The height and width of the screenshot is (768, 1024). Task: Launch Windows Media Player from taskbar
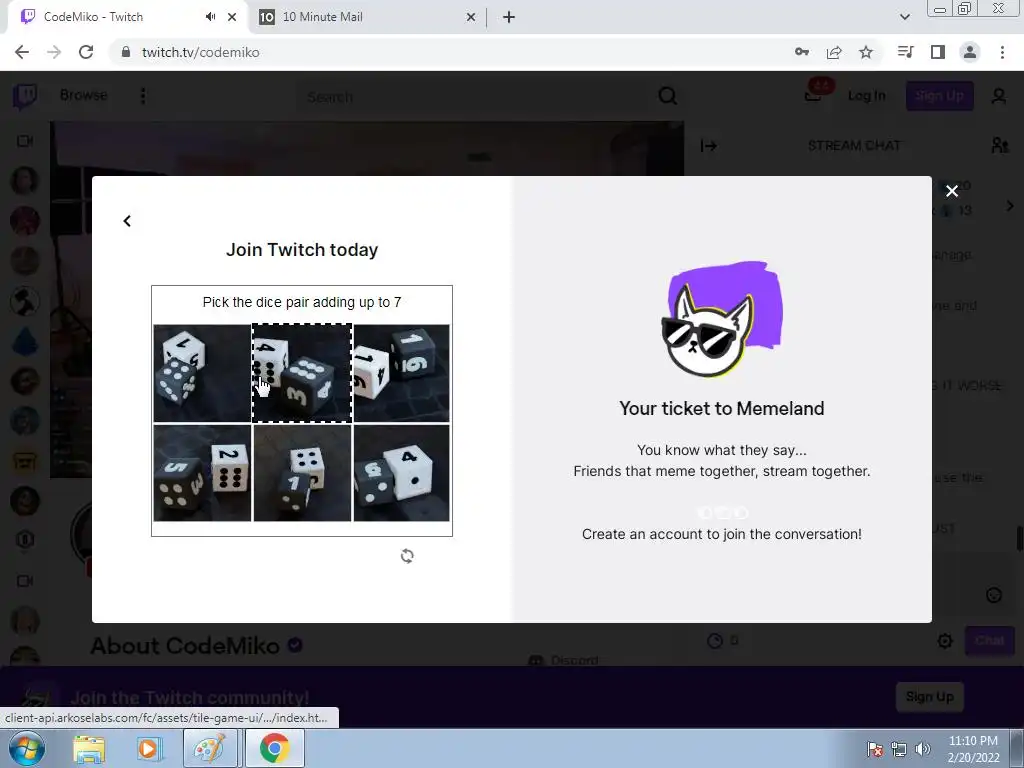point(148,748)
